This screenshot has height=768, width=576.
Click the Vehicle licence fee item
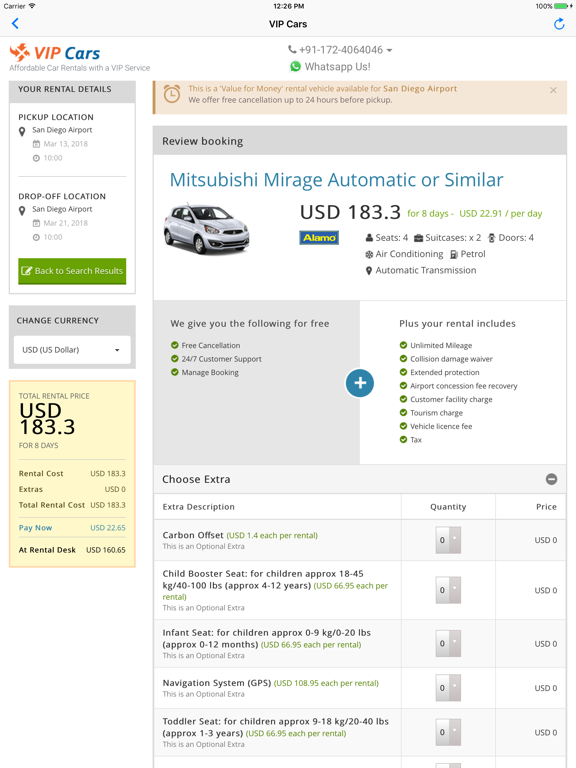[441, 426]
